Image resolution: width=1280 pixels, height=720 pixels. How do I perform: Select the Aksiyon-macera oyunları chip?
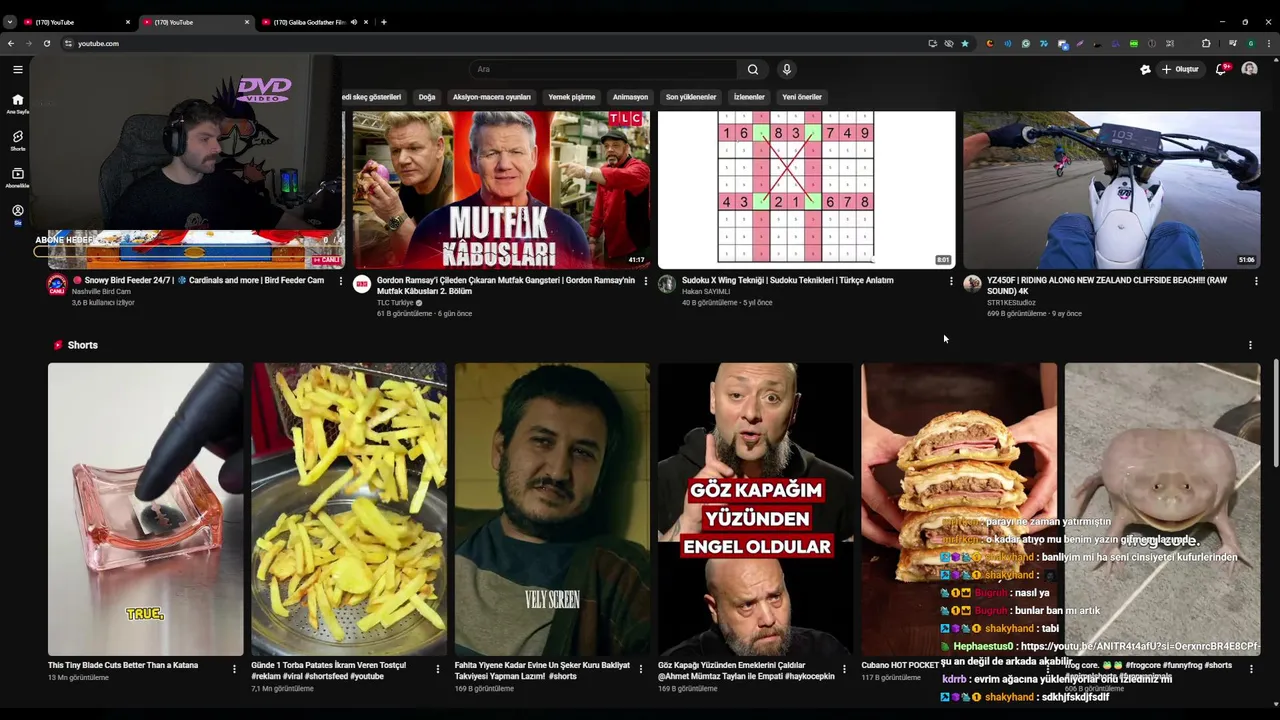click(491, 97)
